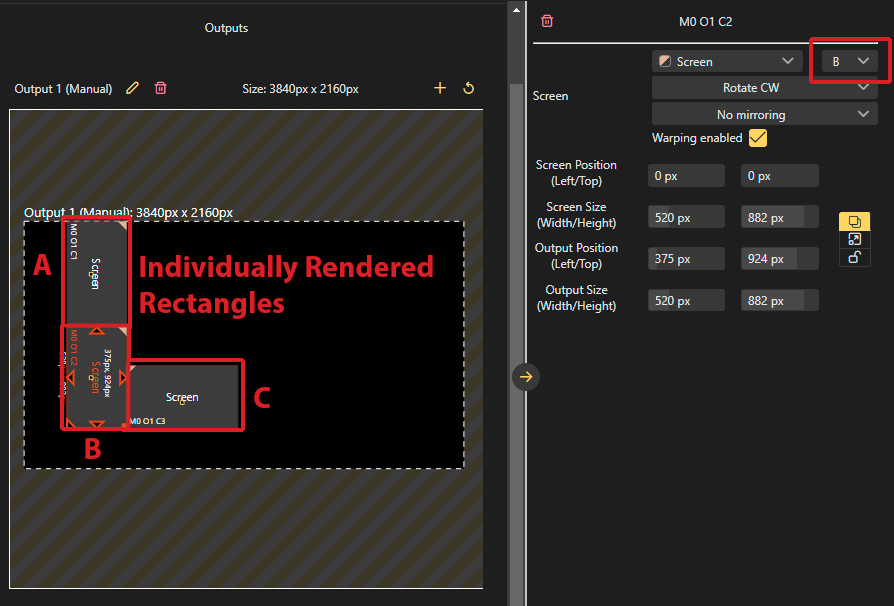Click the unlocked padlock icon
The height and width of the screenshot is (606, 894).
[854, 257]
